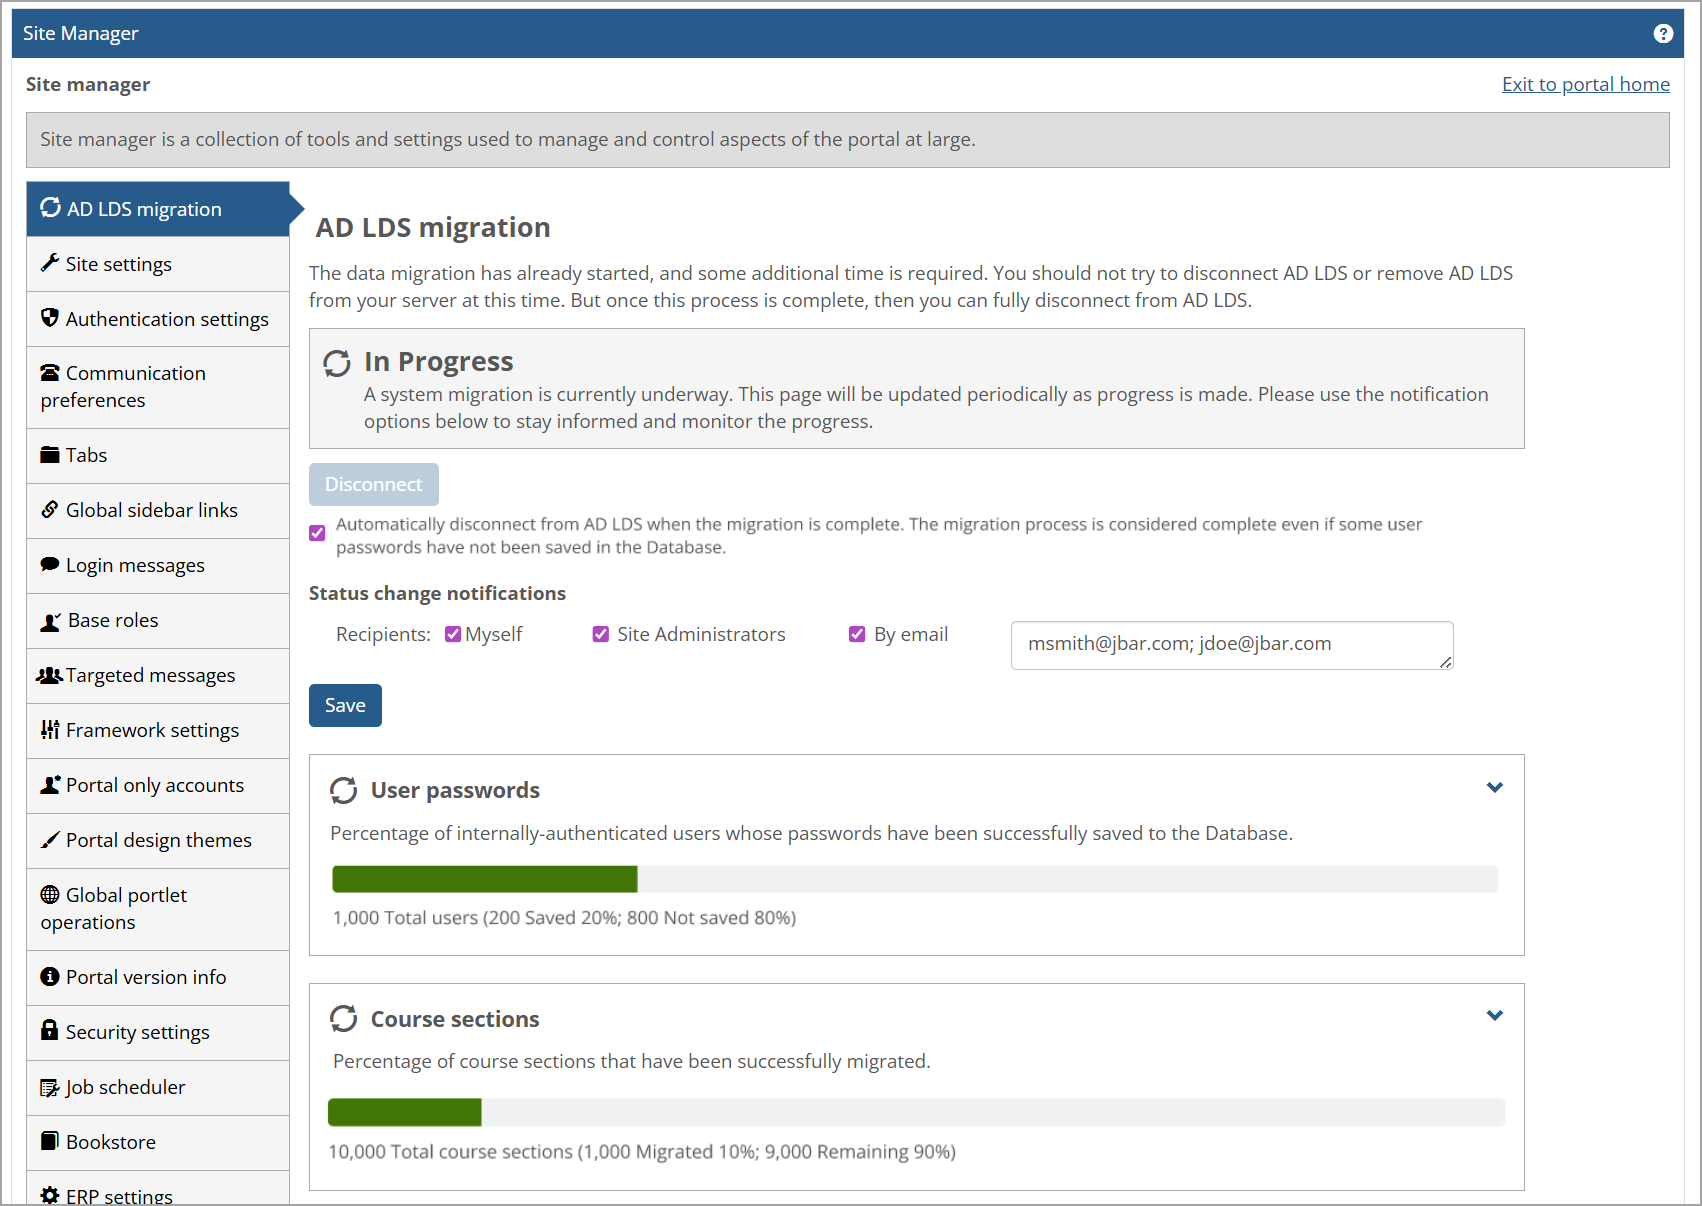1702x1206 pixels.
Task: Click the User passwords progress bar
Action: 915,879
